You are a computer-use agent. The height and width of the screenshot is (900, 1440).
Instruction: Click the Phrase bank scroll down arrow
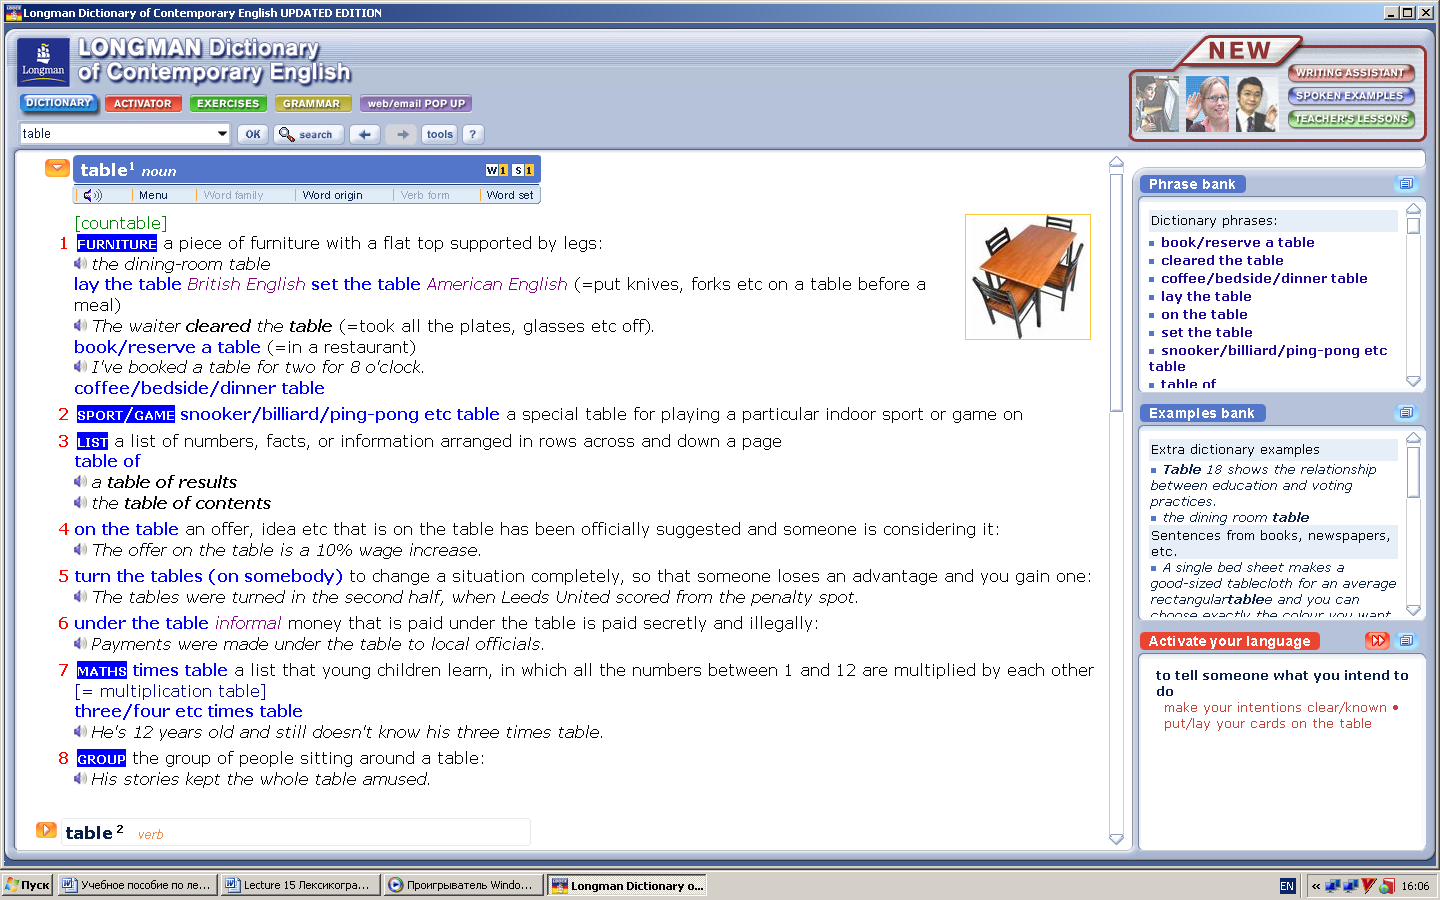coord(1413,381)
